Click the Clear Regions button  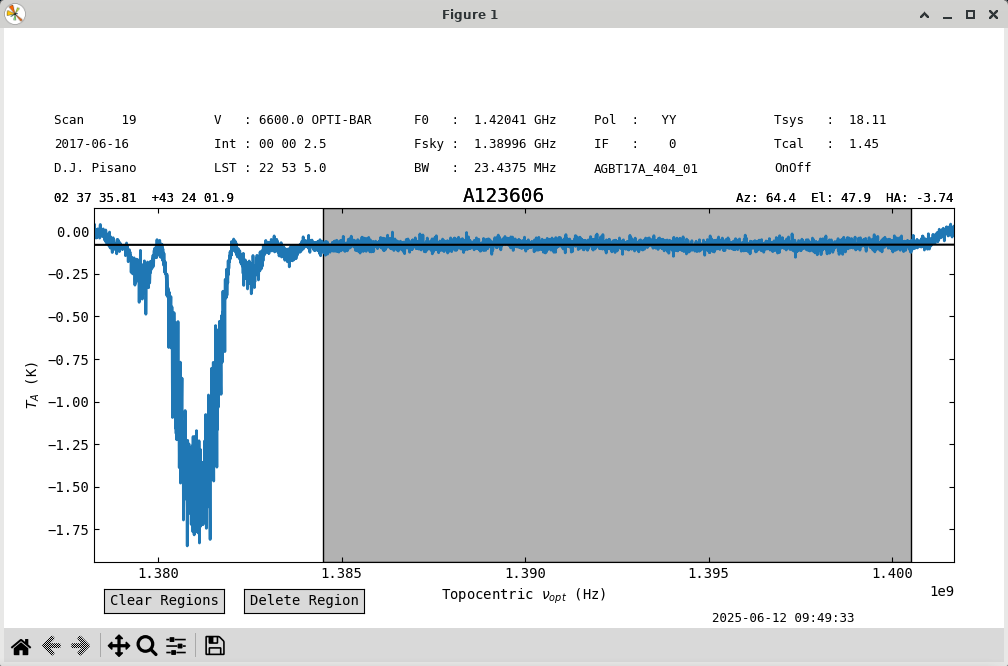pyautogui.click(x=165, y=601)
